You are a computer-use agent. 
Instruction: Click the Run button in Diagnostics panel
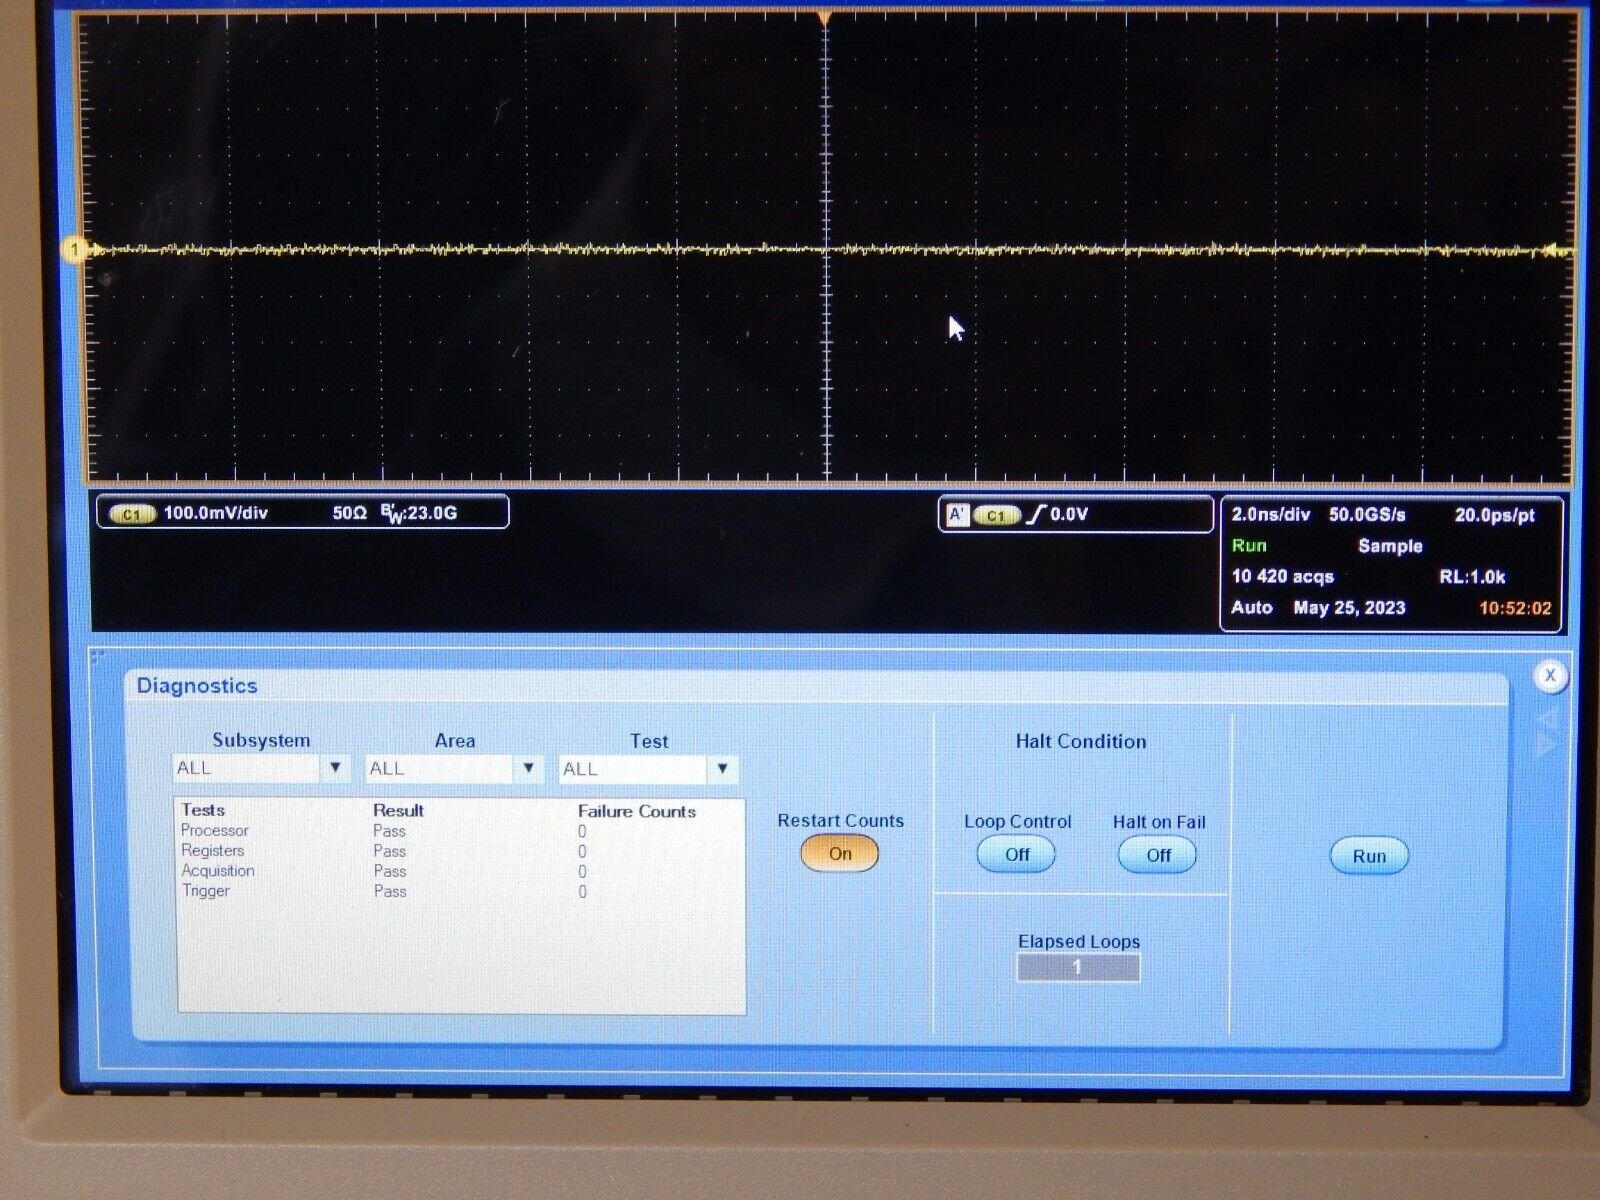click(1367, 855)
